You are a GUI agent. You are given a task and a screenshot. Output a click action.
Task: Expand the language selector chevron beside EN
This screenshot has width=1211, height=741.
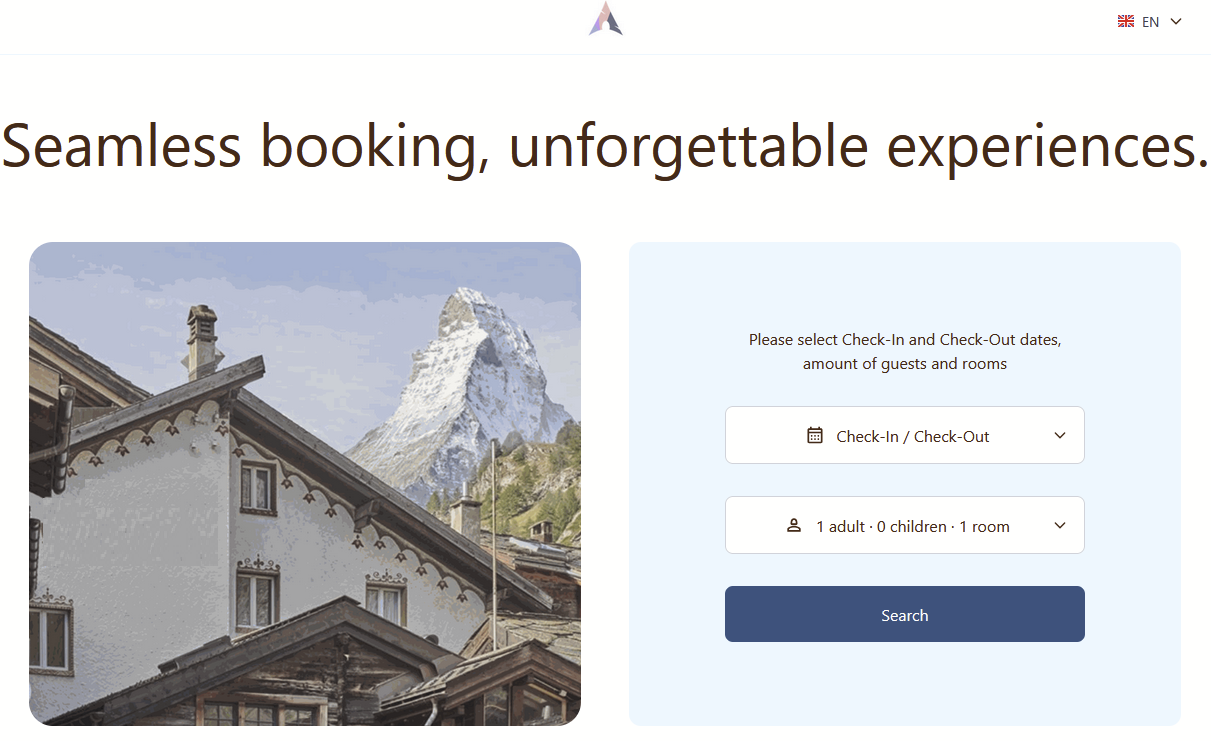pos(1176,21)
